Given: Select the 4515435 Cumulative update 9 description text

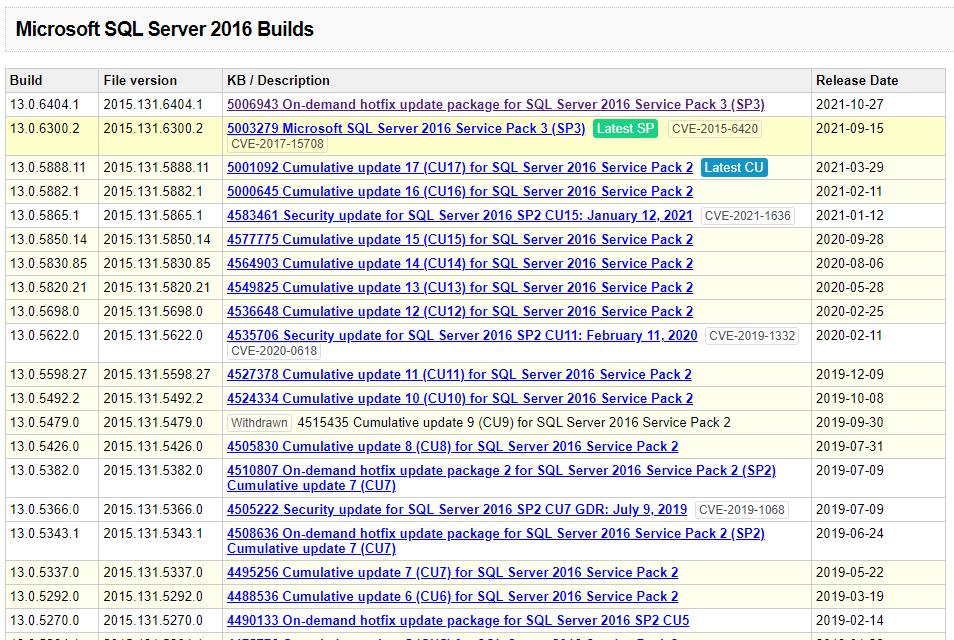Looking at the screenshot, I should click(514, 423).
